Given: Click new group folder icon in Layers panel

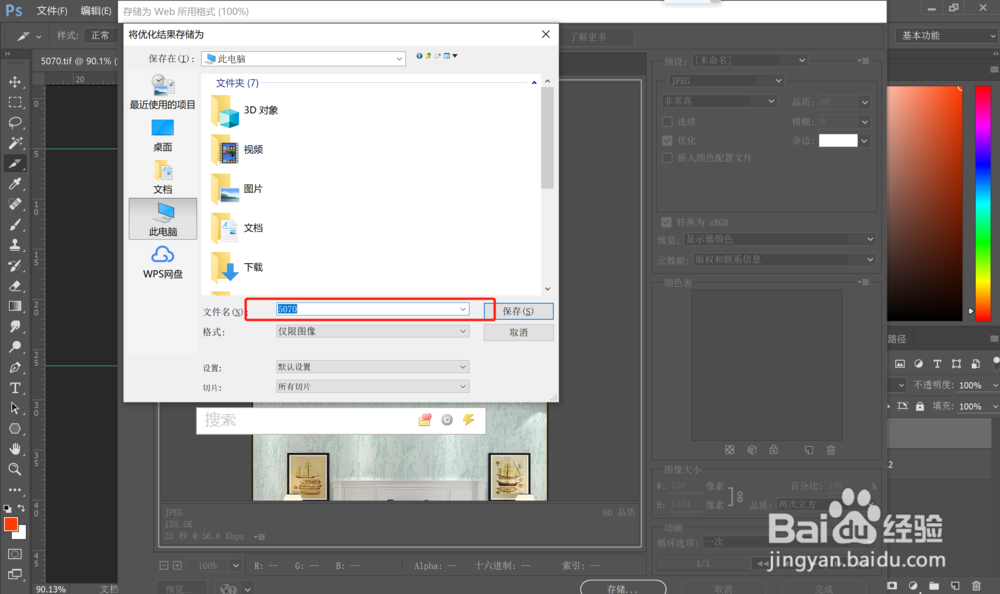Looking at the screenshot, I should (x=934, y=586).
